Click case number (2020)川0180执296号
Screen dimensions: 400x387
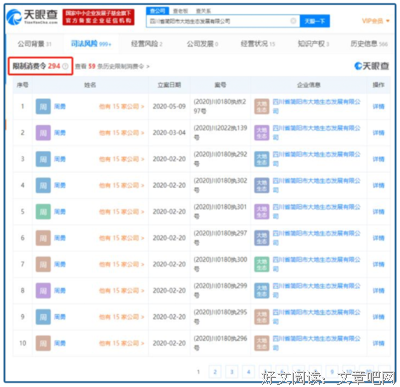tap(220, 343)
